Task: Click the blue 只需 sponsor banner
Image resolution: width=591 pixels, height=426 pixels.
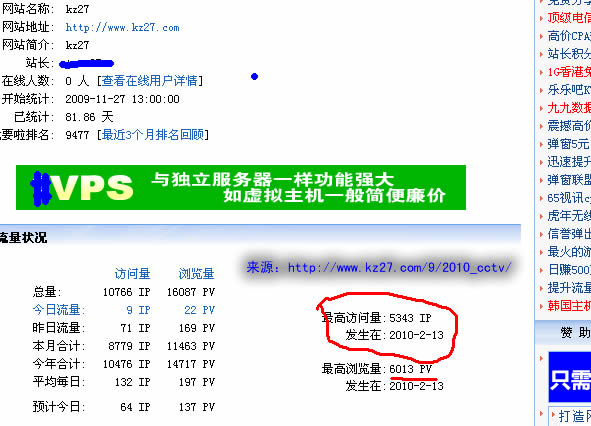Action: (570, 377)
